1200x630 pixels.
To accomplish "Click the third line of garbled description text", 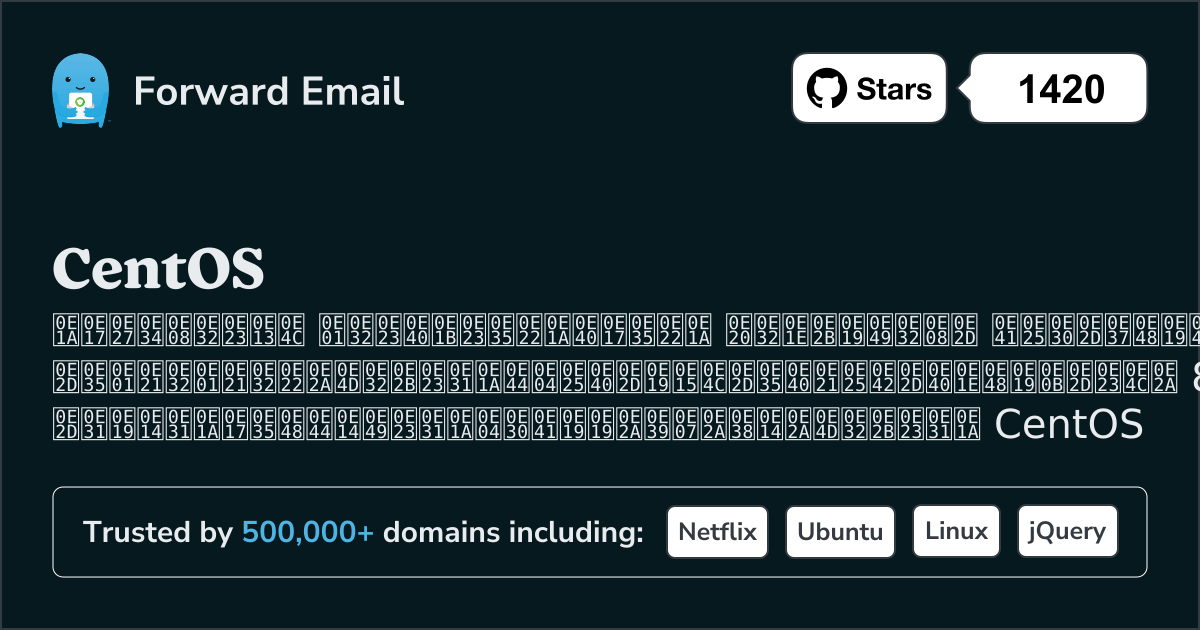I will click(500, 425).
